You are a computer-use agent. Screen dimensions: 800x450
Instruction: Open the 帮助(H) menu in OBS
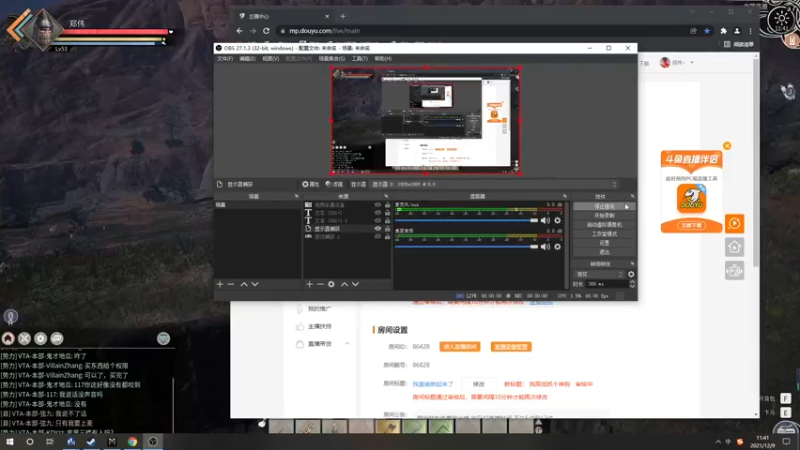[383, 59]
